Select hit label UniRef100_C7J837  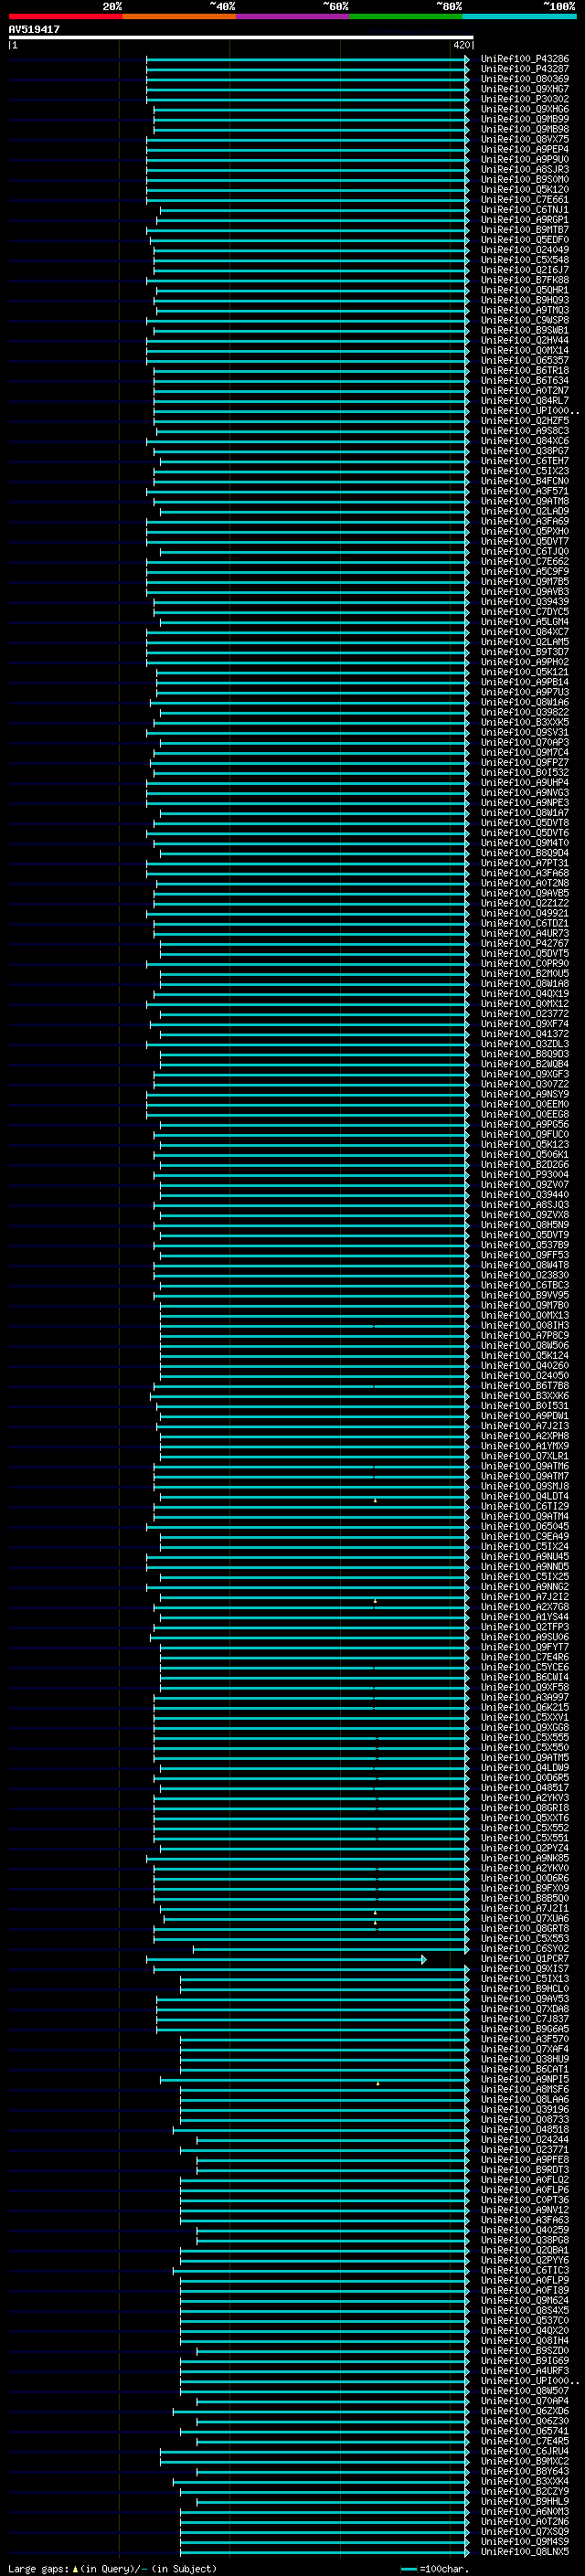coord(525,2019)
